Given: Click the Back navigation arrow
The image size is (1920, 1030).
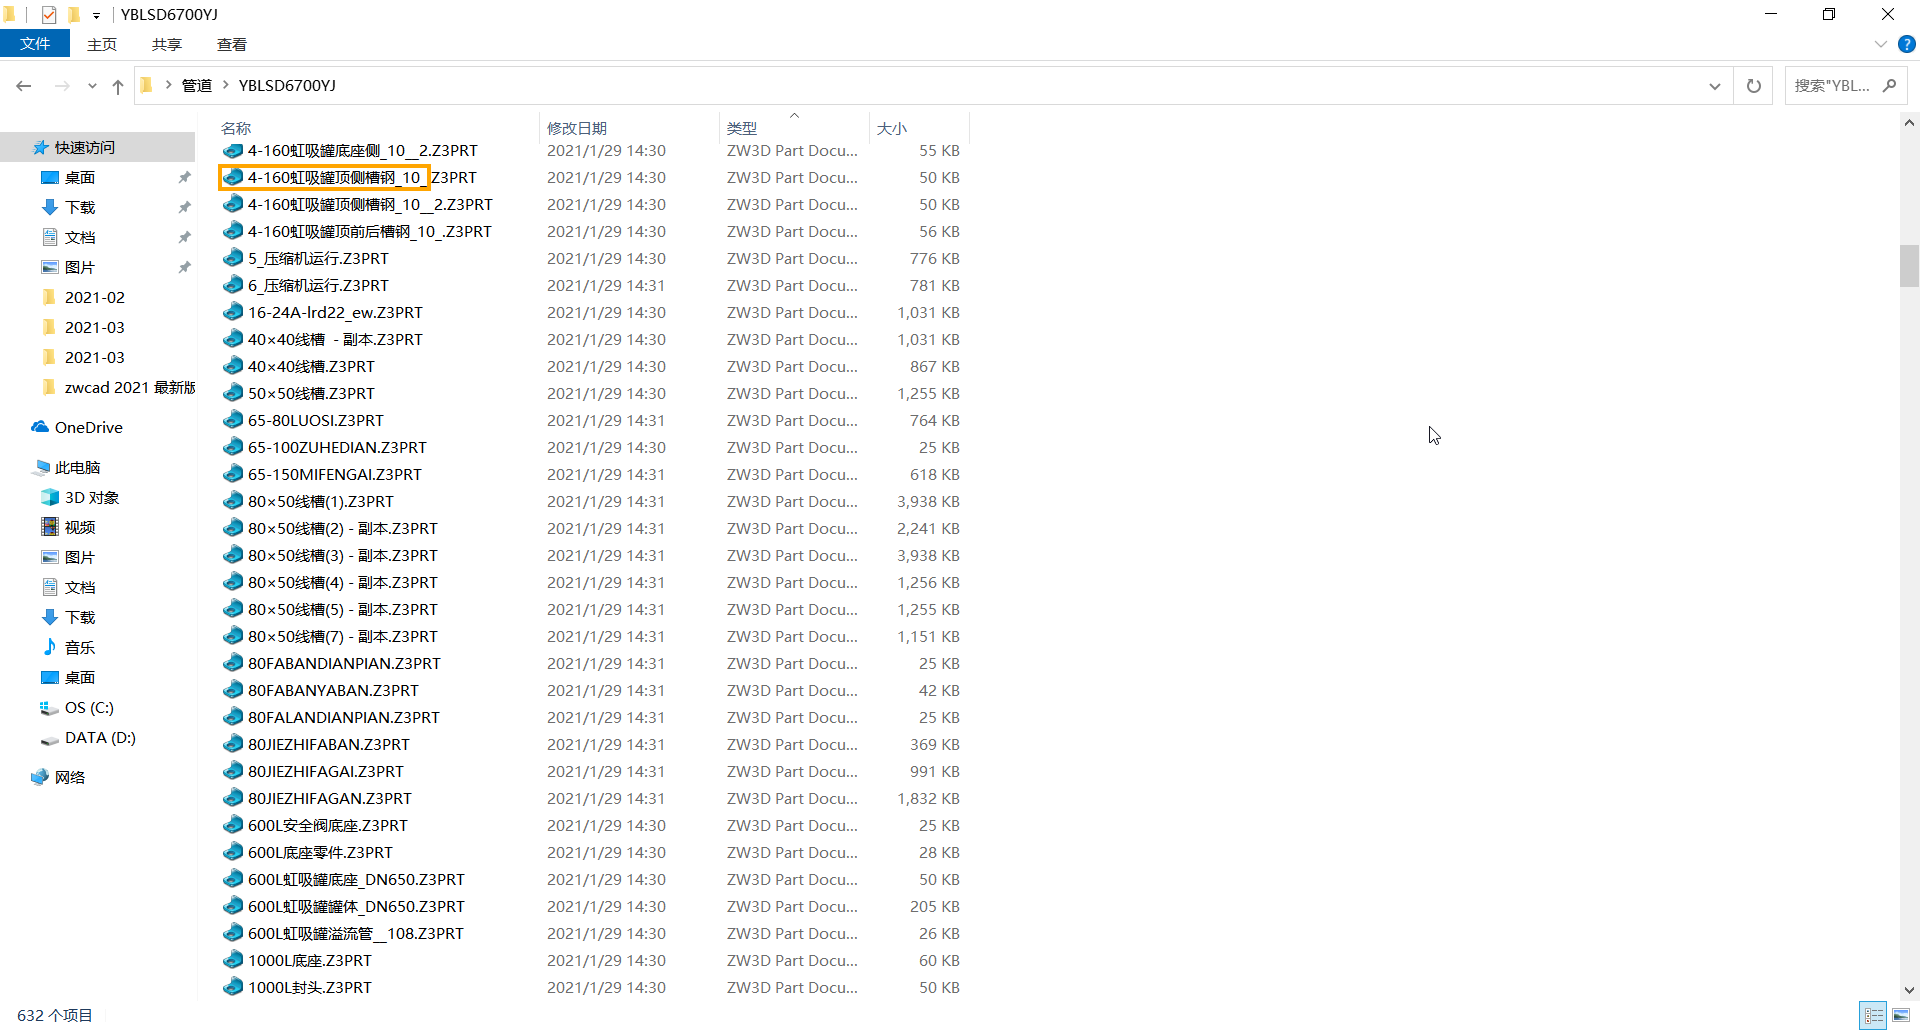Looking at the screenshot, I should [x=24, y=86].
